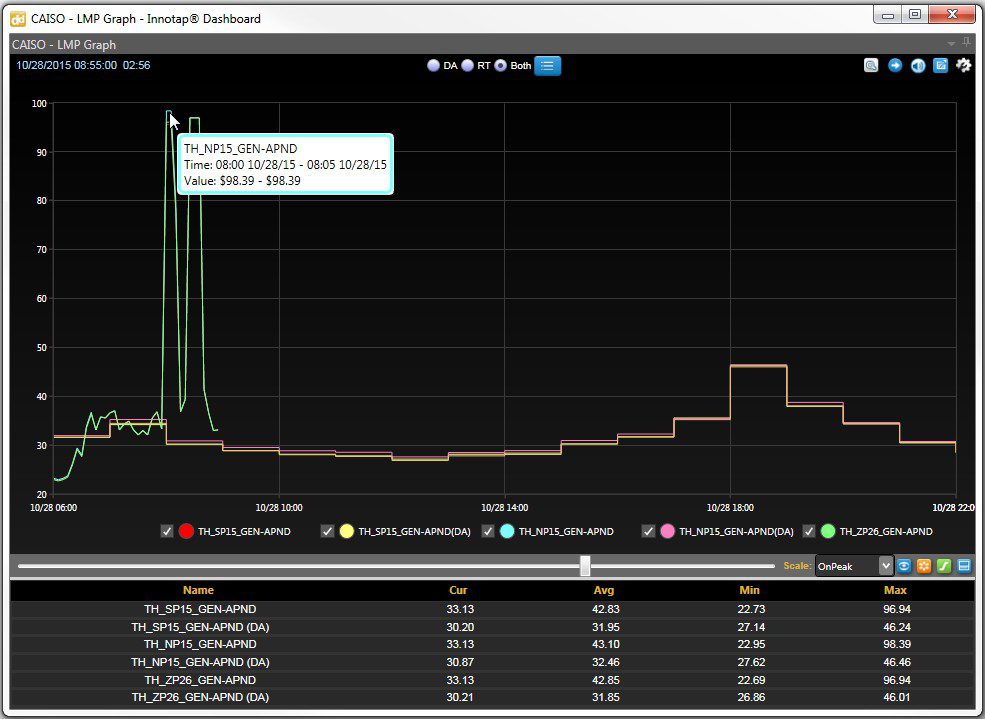Click the Avg value 43.10
985x719 pixels.
(x=606, y=644)
